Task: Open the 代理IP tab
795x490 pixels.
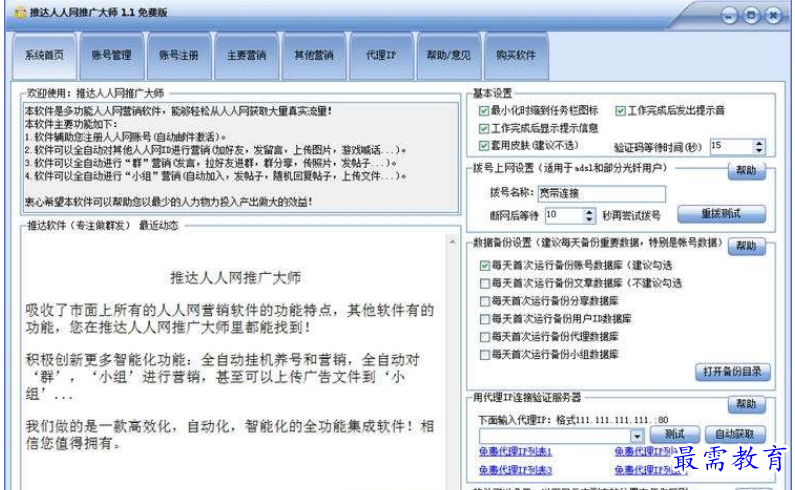Action: pos(381,56)
